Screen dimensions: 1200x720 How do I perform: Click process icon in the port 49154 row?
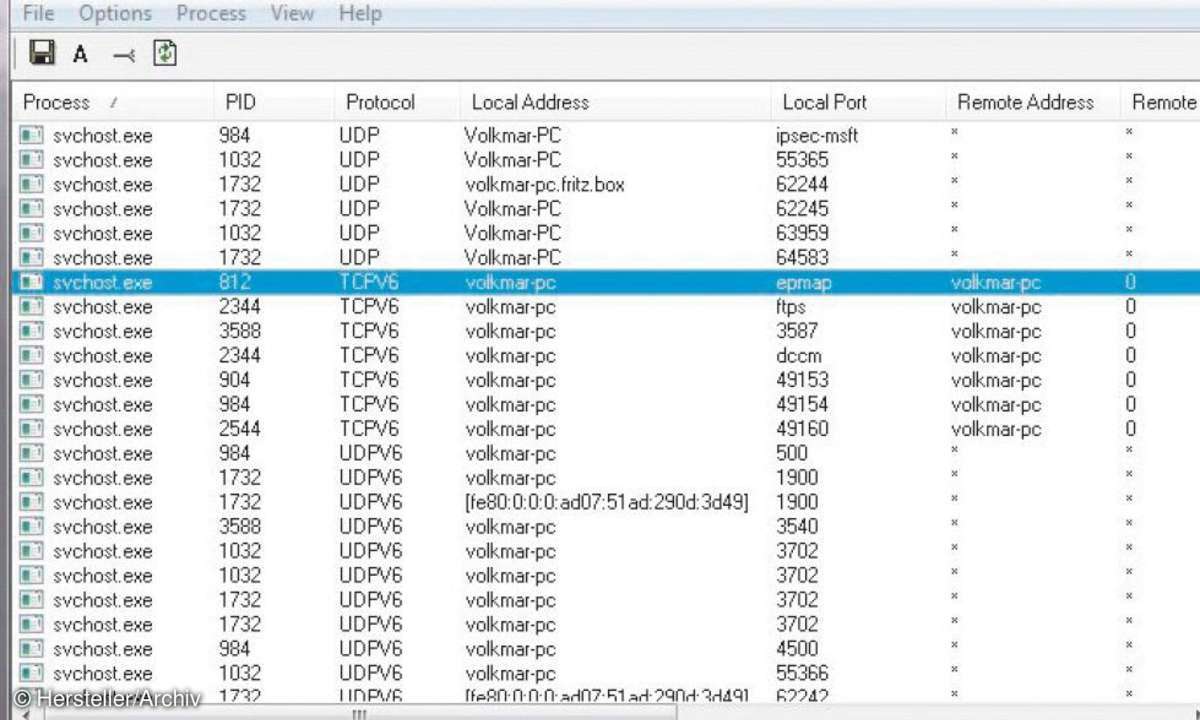32,404
